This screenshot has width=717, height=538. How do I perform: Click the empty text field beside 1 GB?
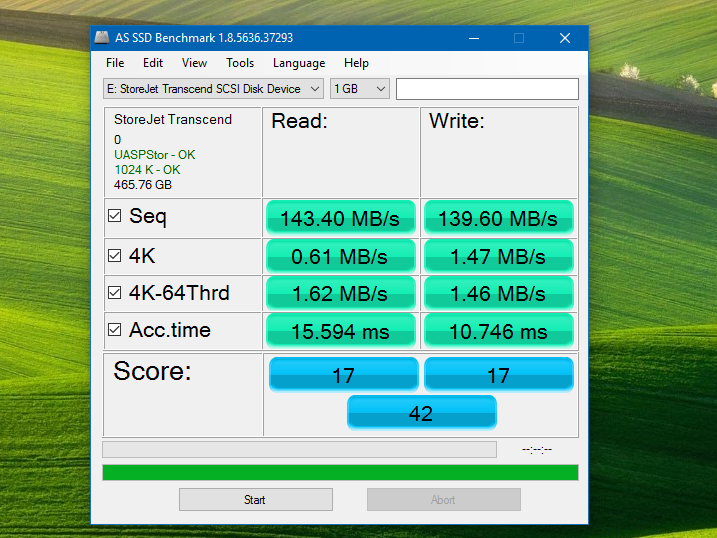(x=487, y=89)
